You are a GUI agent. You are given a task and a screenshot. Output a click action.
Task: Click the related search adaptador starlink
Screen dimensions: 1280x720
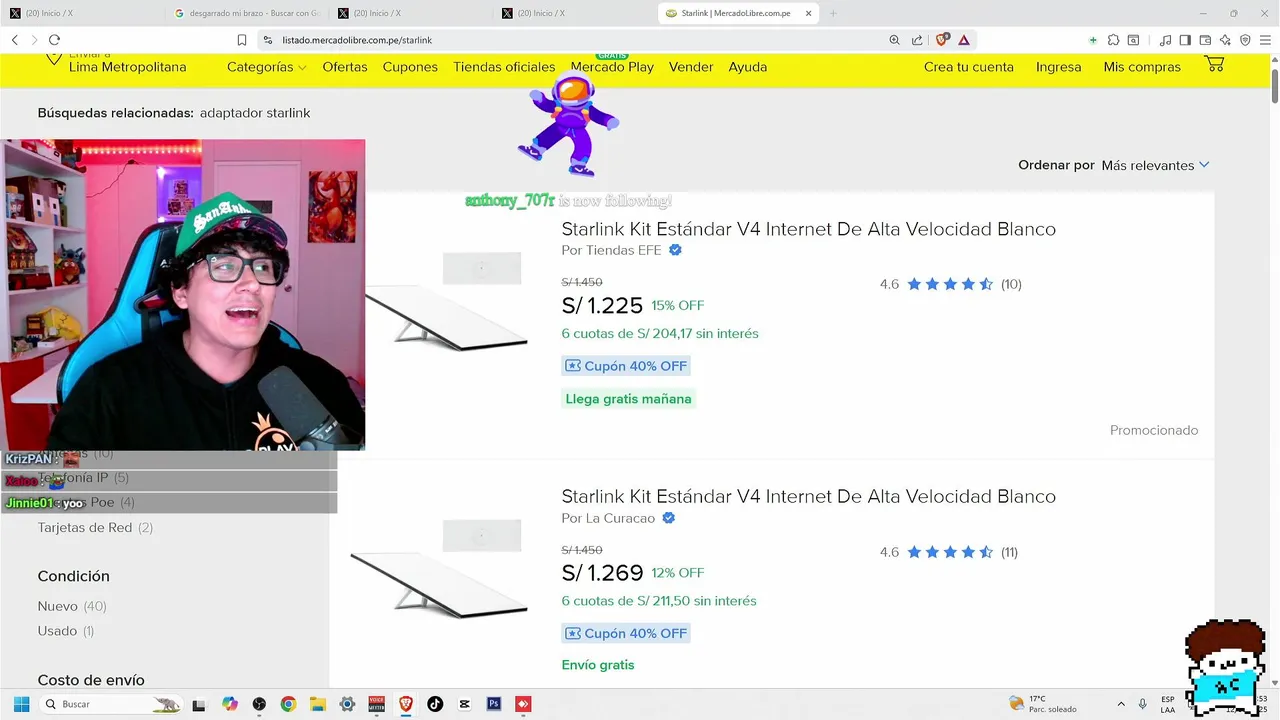click(x=255, y=113)
